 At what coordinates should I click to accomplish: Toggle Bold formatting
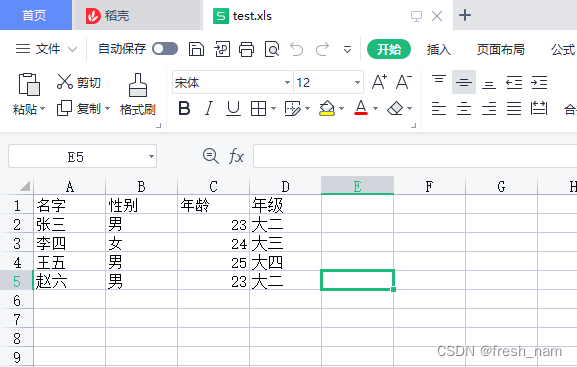tap(184, 109)
